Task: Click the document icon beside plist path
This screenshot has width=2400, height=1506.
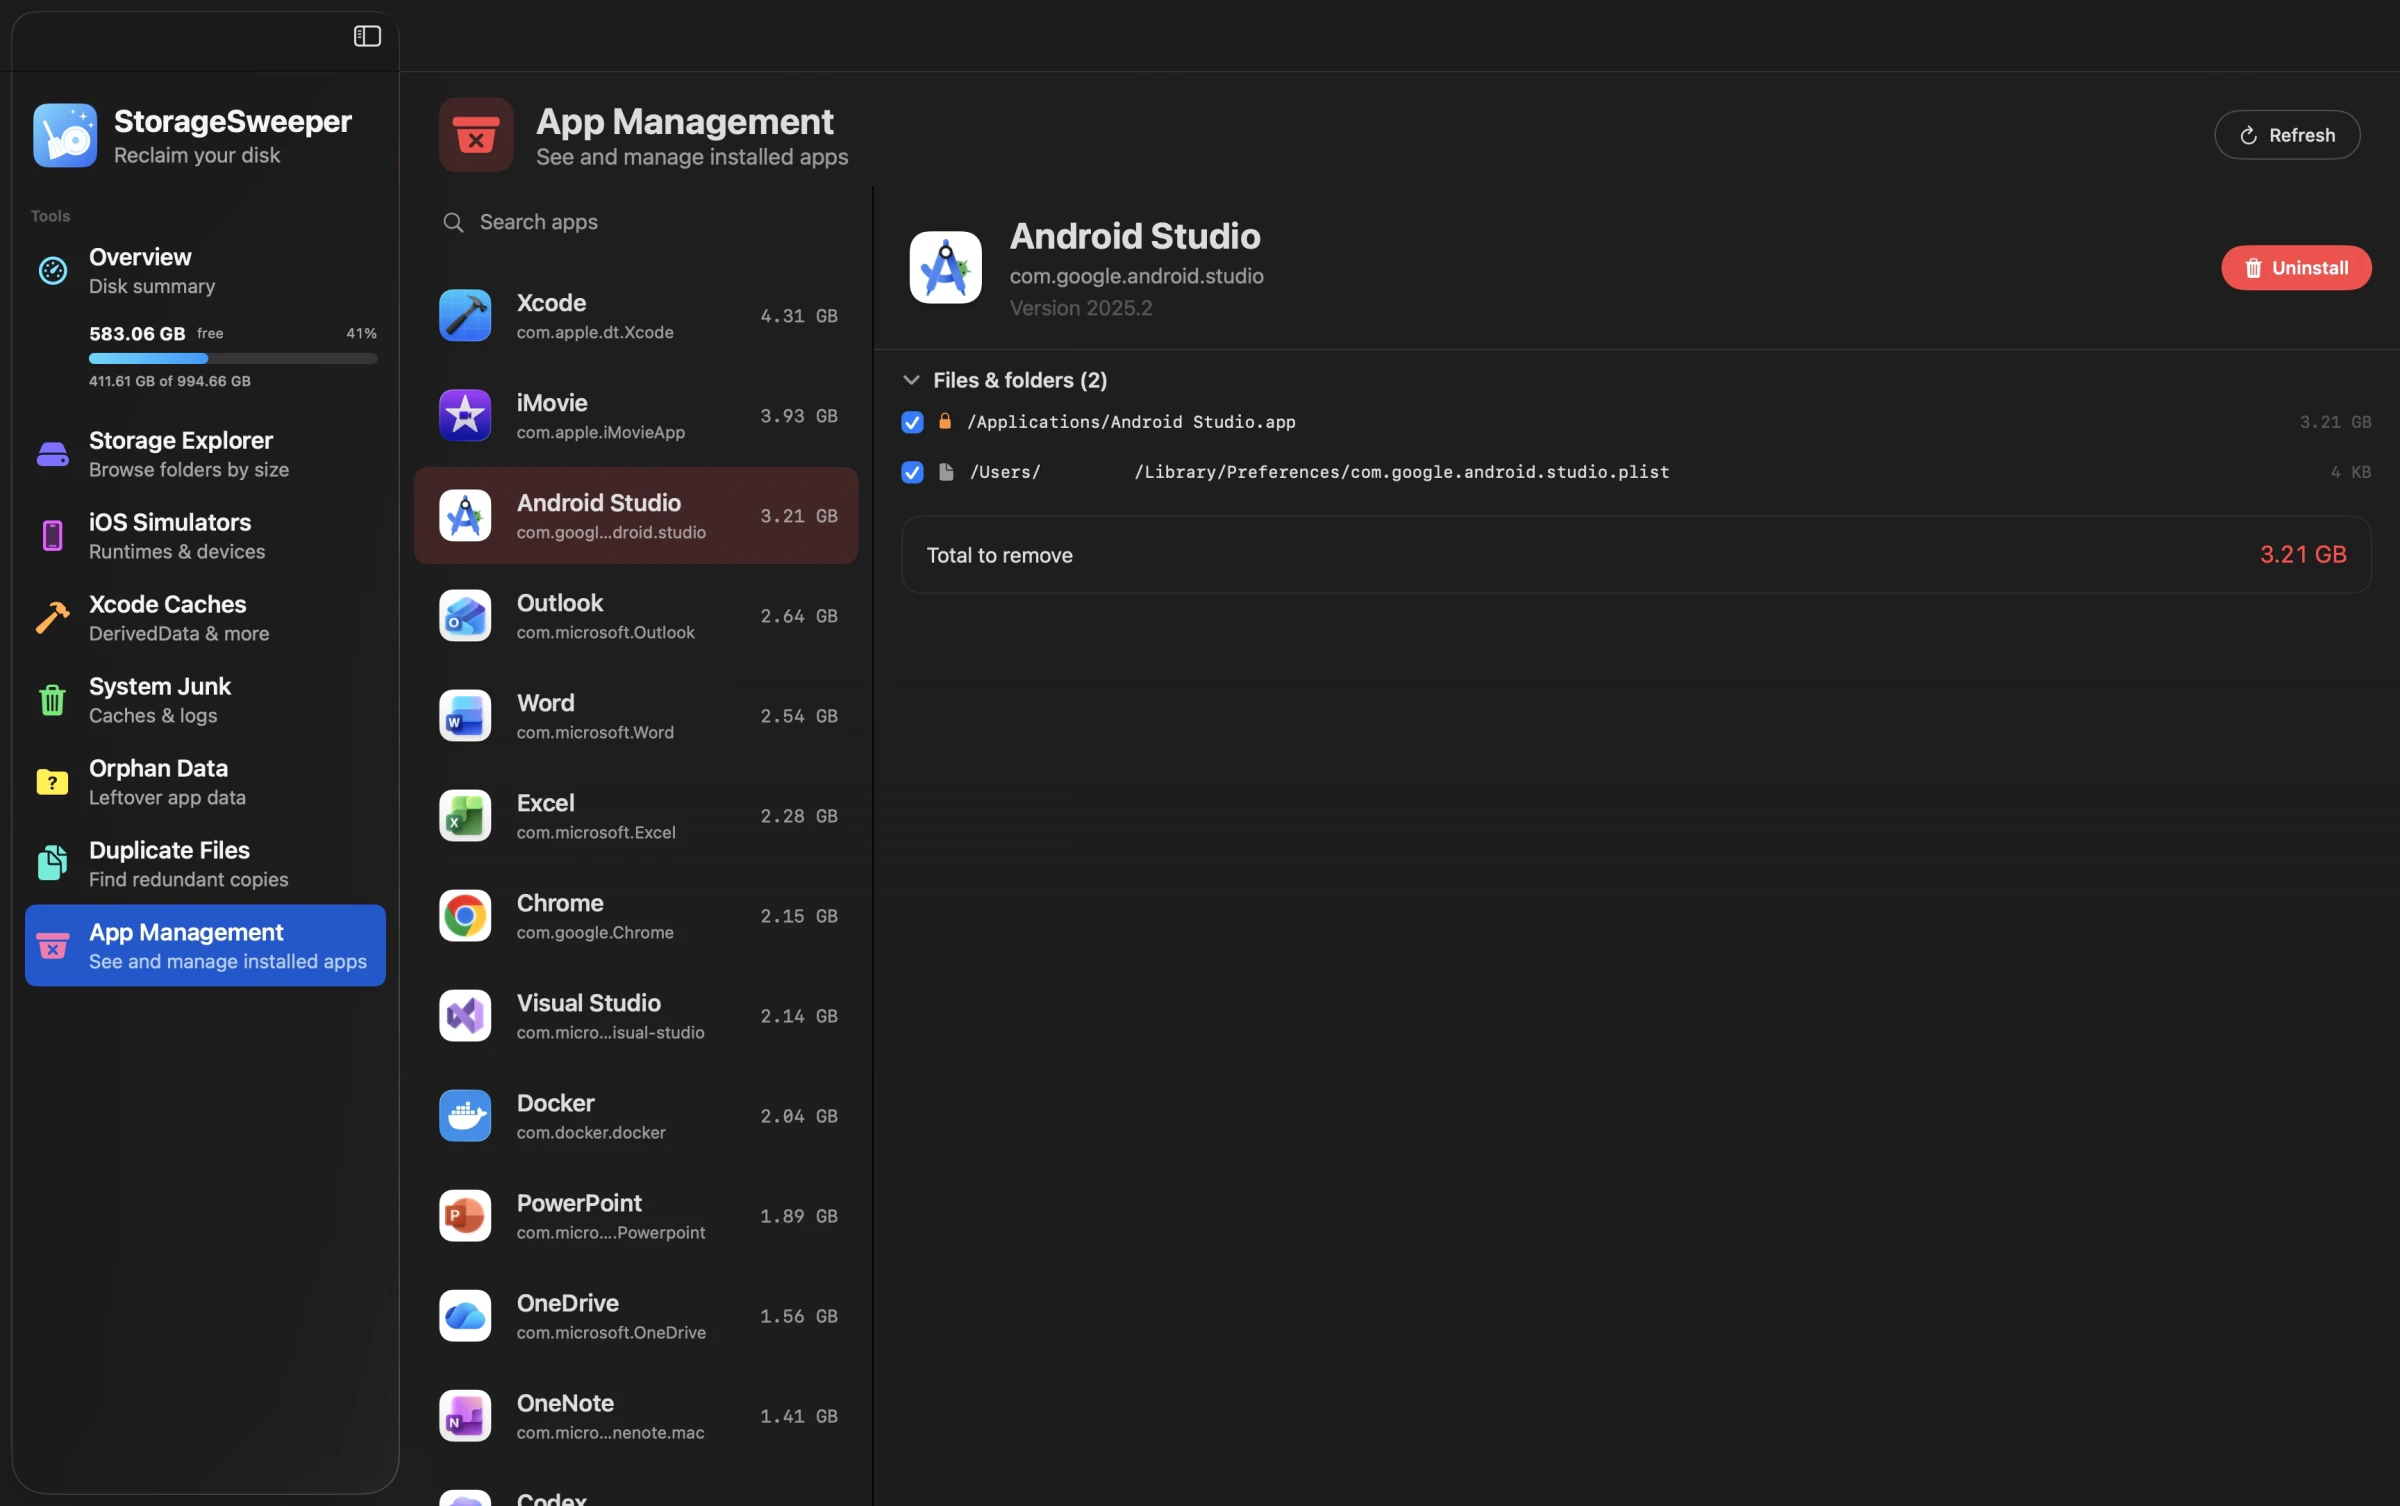Action: coord(946,472)
